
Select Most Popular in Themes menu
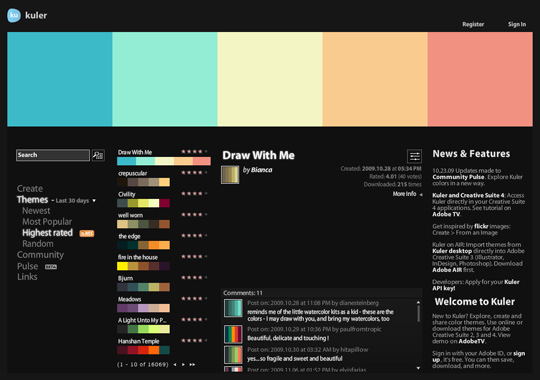[x=47, y=222]
